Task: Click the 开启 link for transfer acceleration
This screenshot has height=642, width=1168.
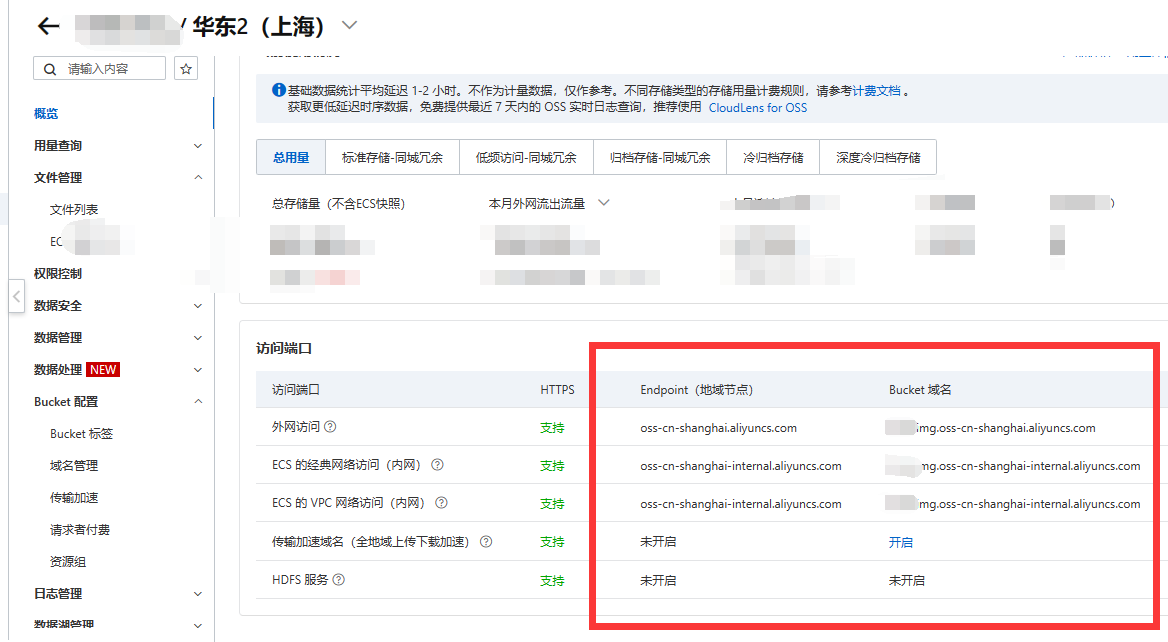Action: point(900,542)
